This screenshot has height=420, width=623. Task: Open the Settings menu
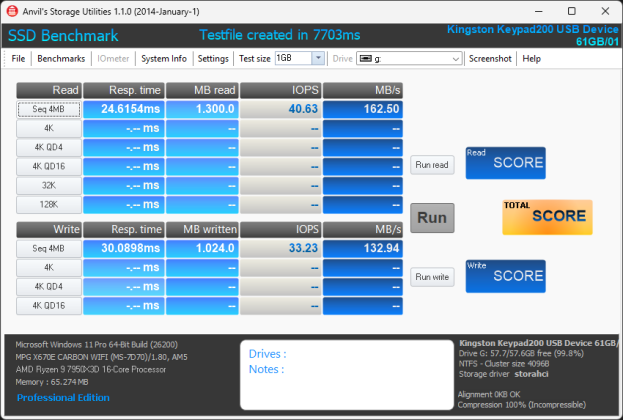pos(213,59)
